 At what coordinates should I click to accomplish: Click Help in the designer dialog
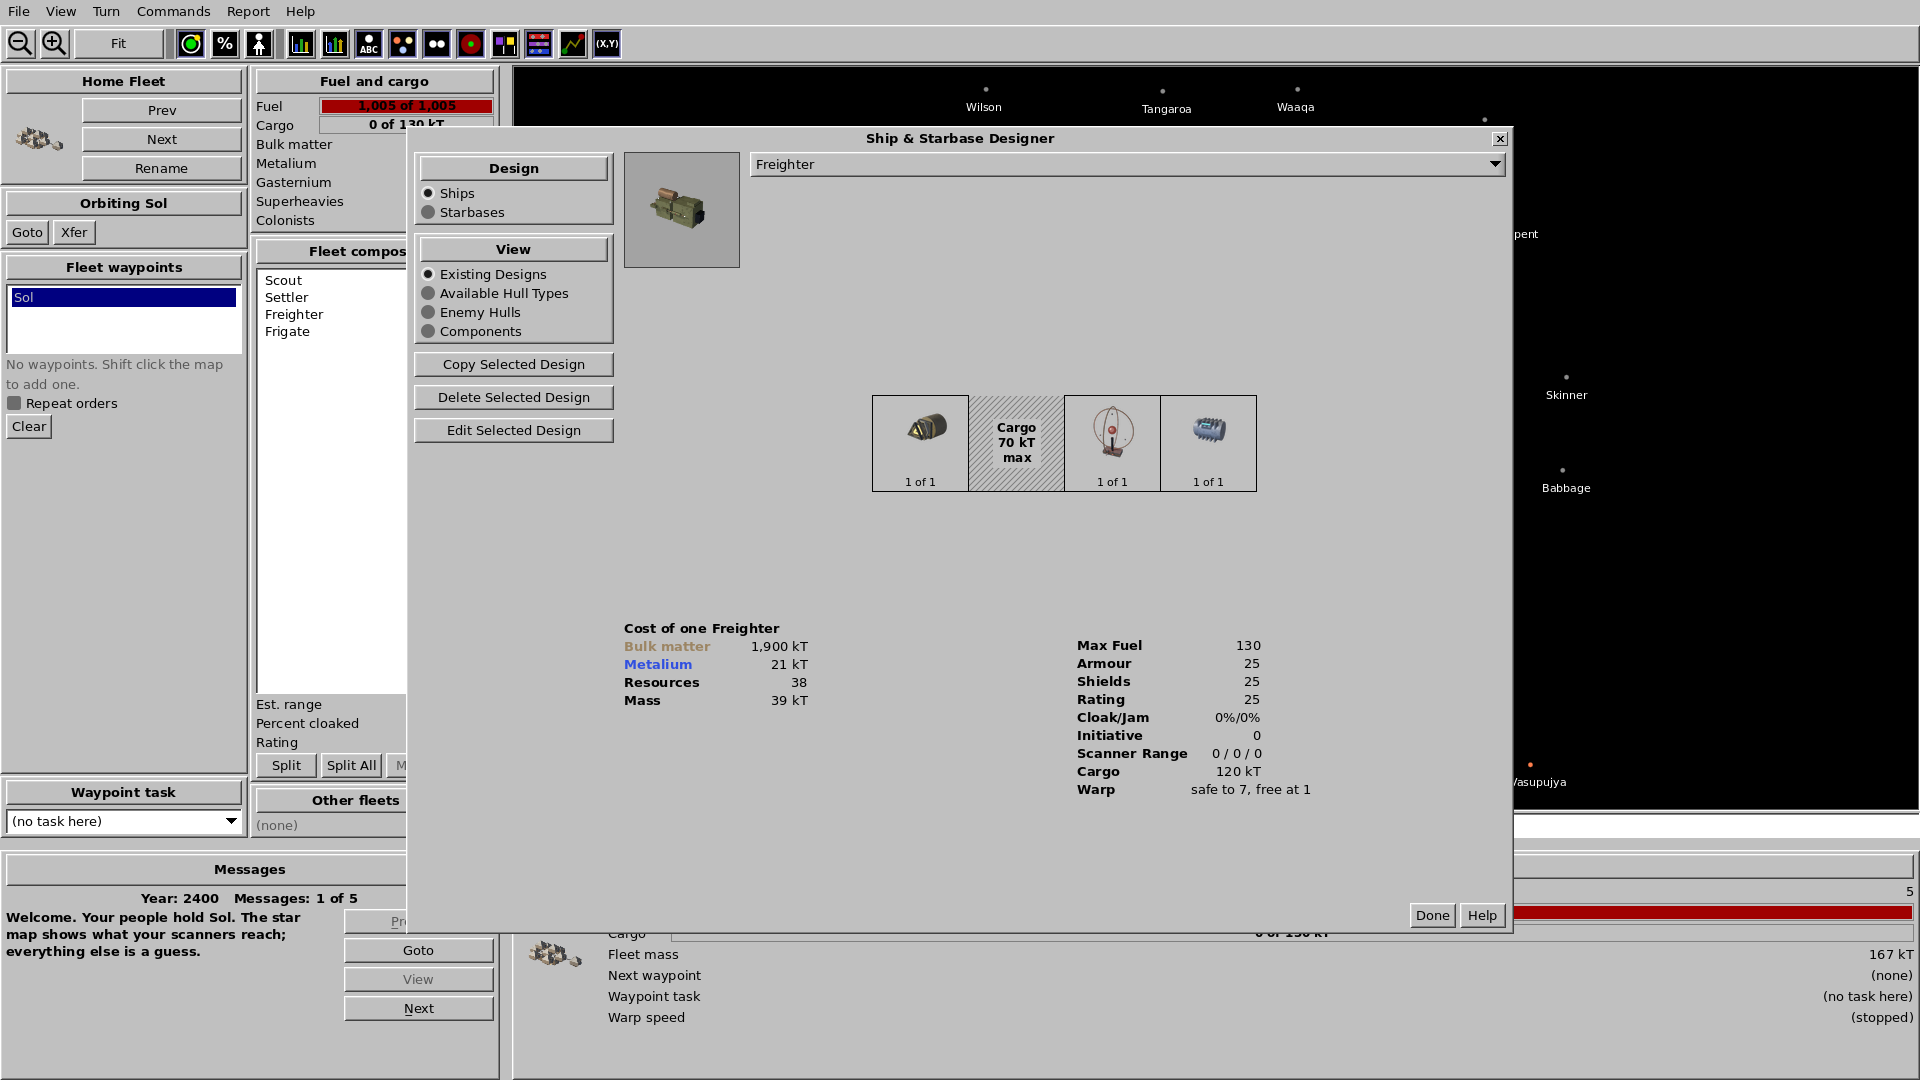[1482, 915]
